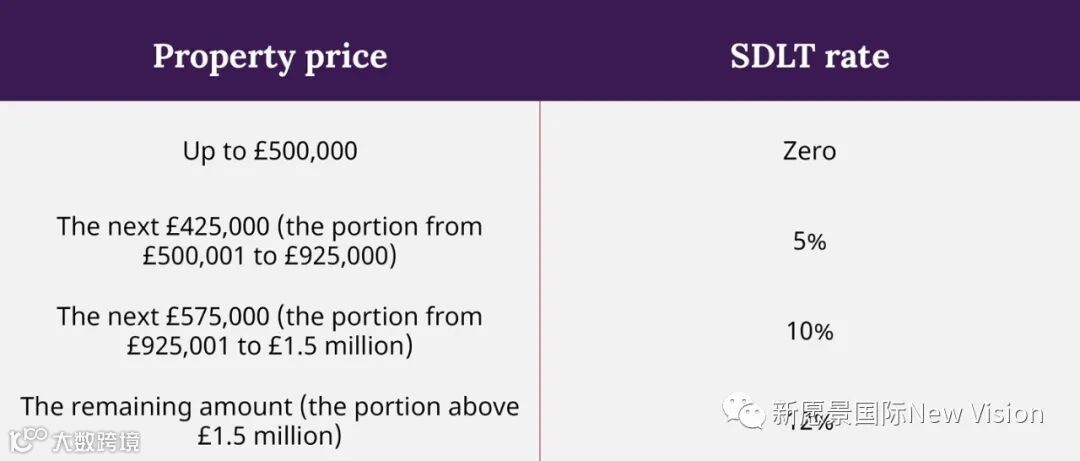This screenshot has height=461, width=1080.
Task: Click the WeChat logo icon watermark
Action: (743, 411)
